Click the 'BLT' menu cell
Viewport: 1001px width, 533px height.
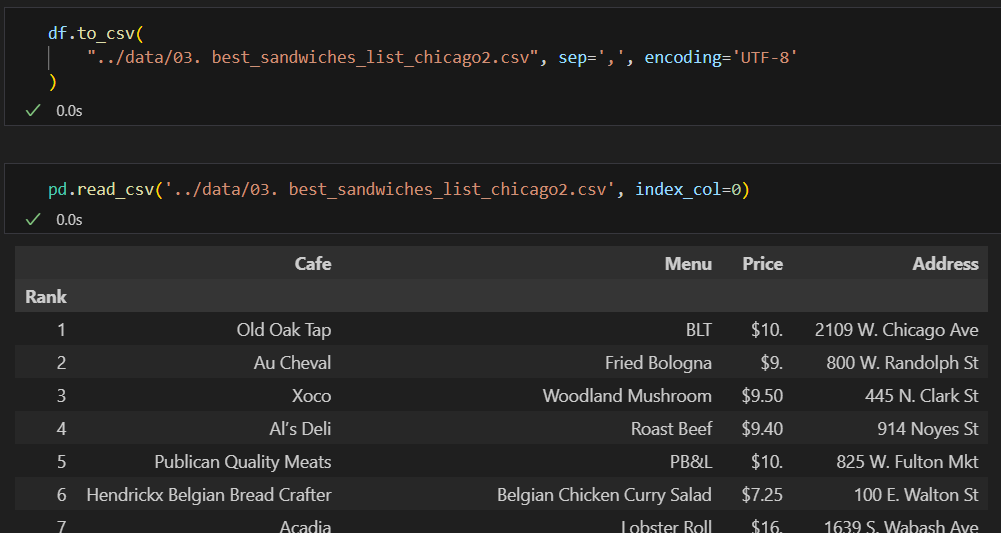699,330
